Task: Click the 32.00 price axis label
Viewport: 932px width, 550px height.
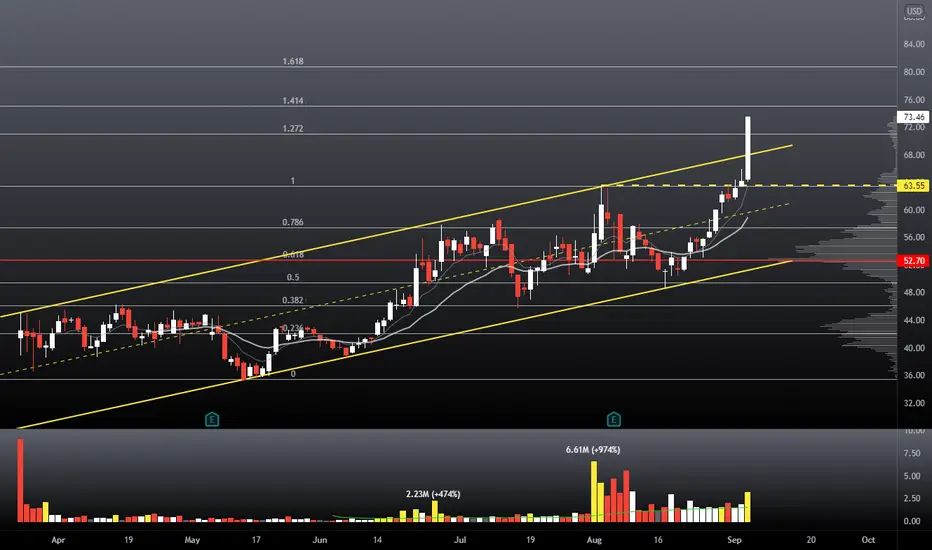Action: 914,403
